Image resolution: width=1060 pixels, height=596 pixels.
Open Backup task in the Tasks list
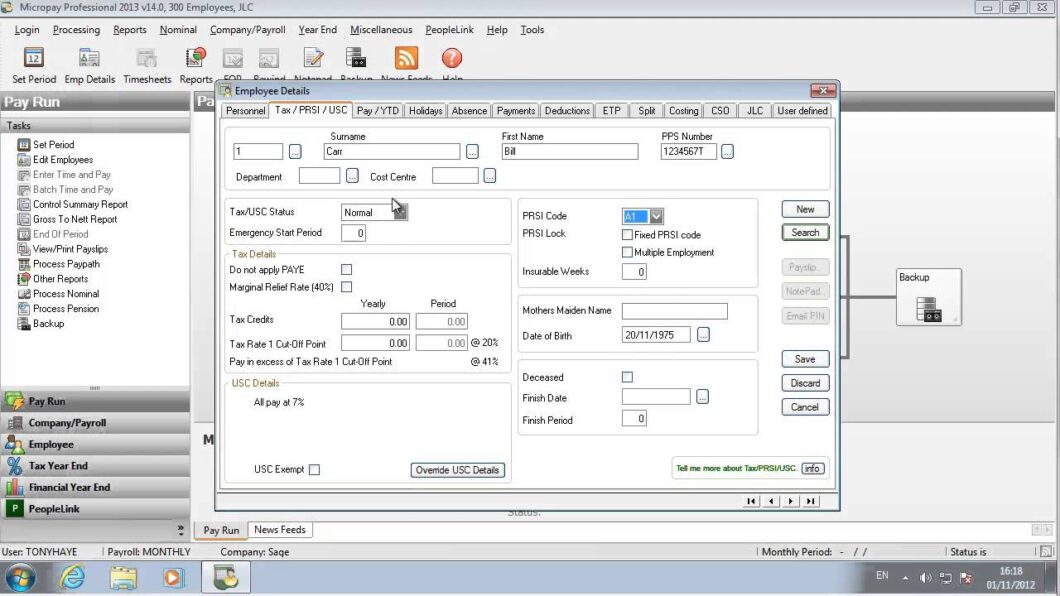[x=48, y=323]
